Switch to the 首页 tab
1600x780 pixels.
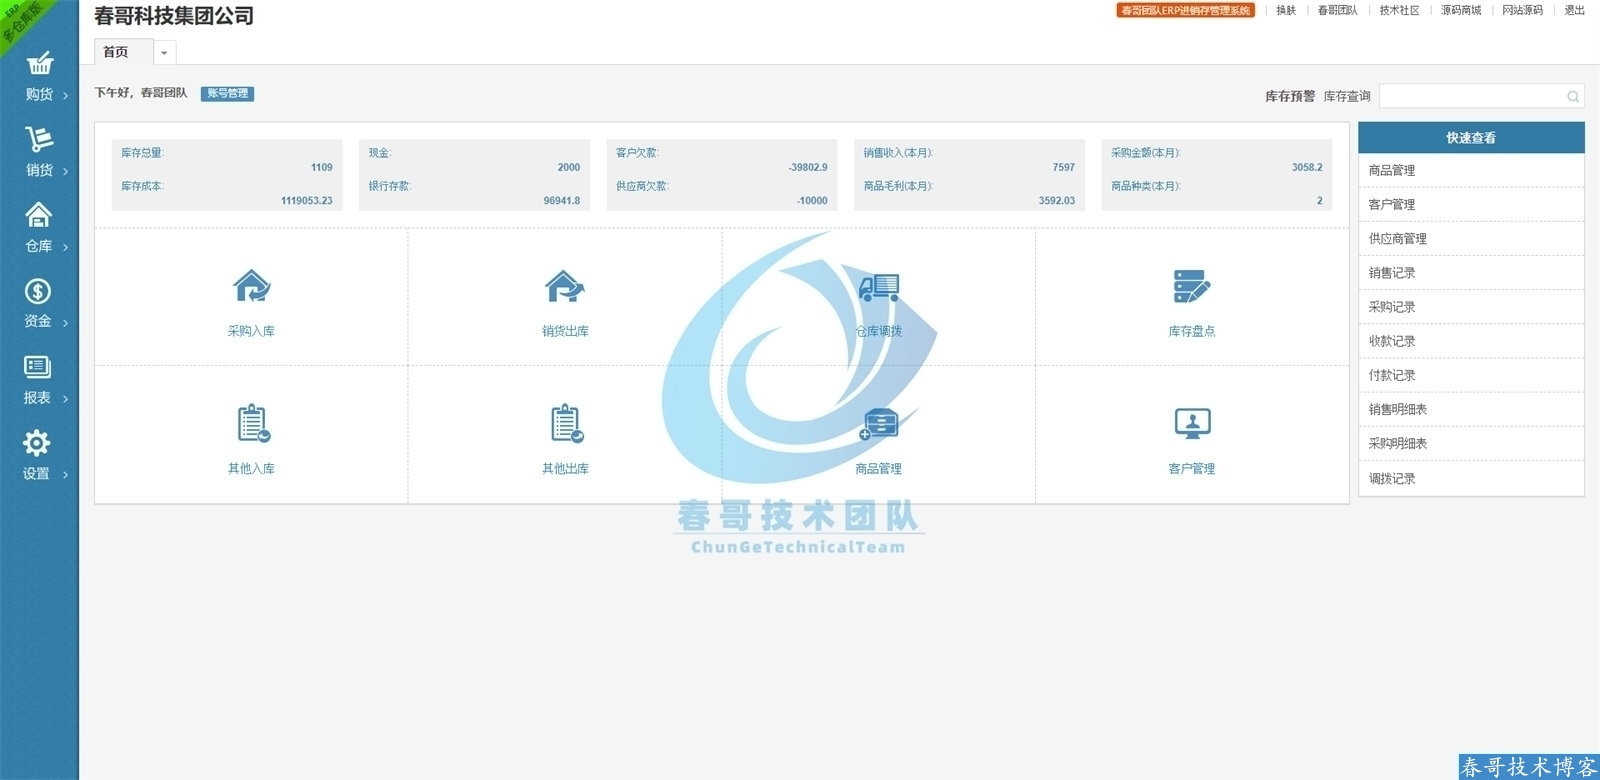coord(117,52)
